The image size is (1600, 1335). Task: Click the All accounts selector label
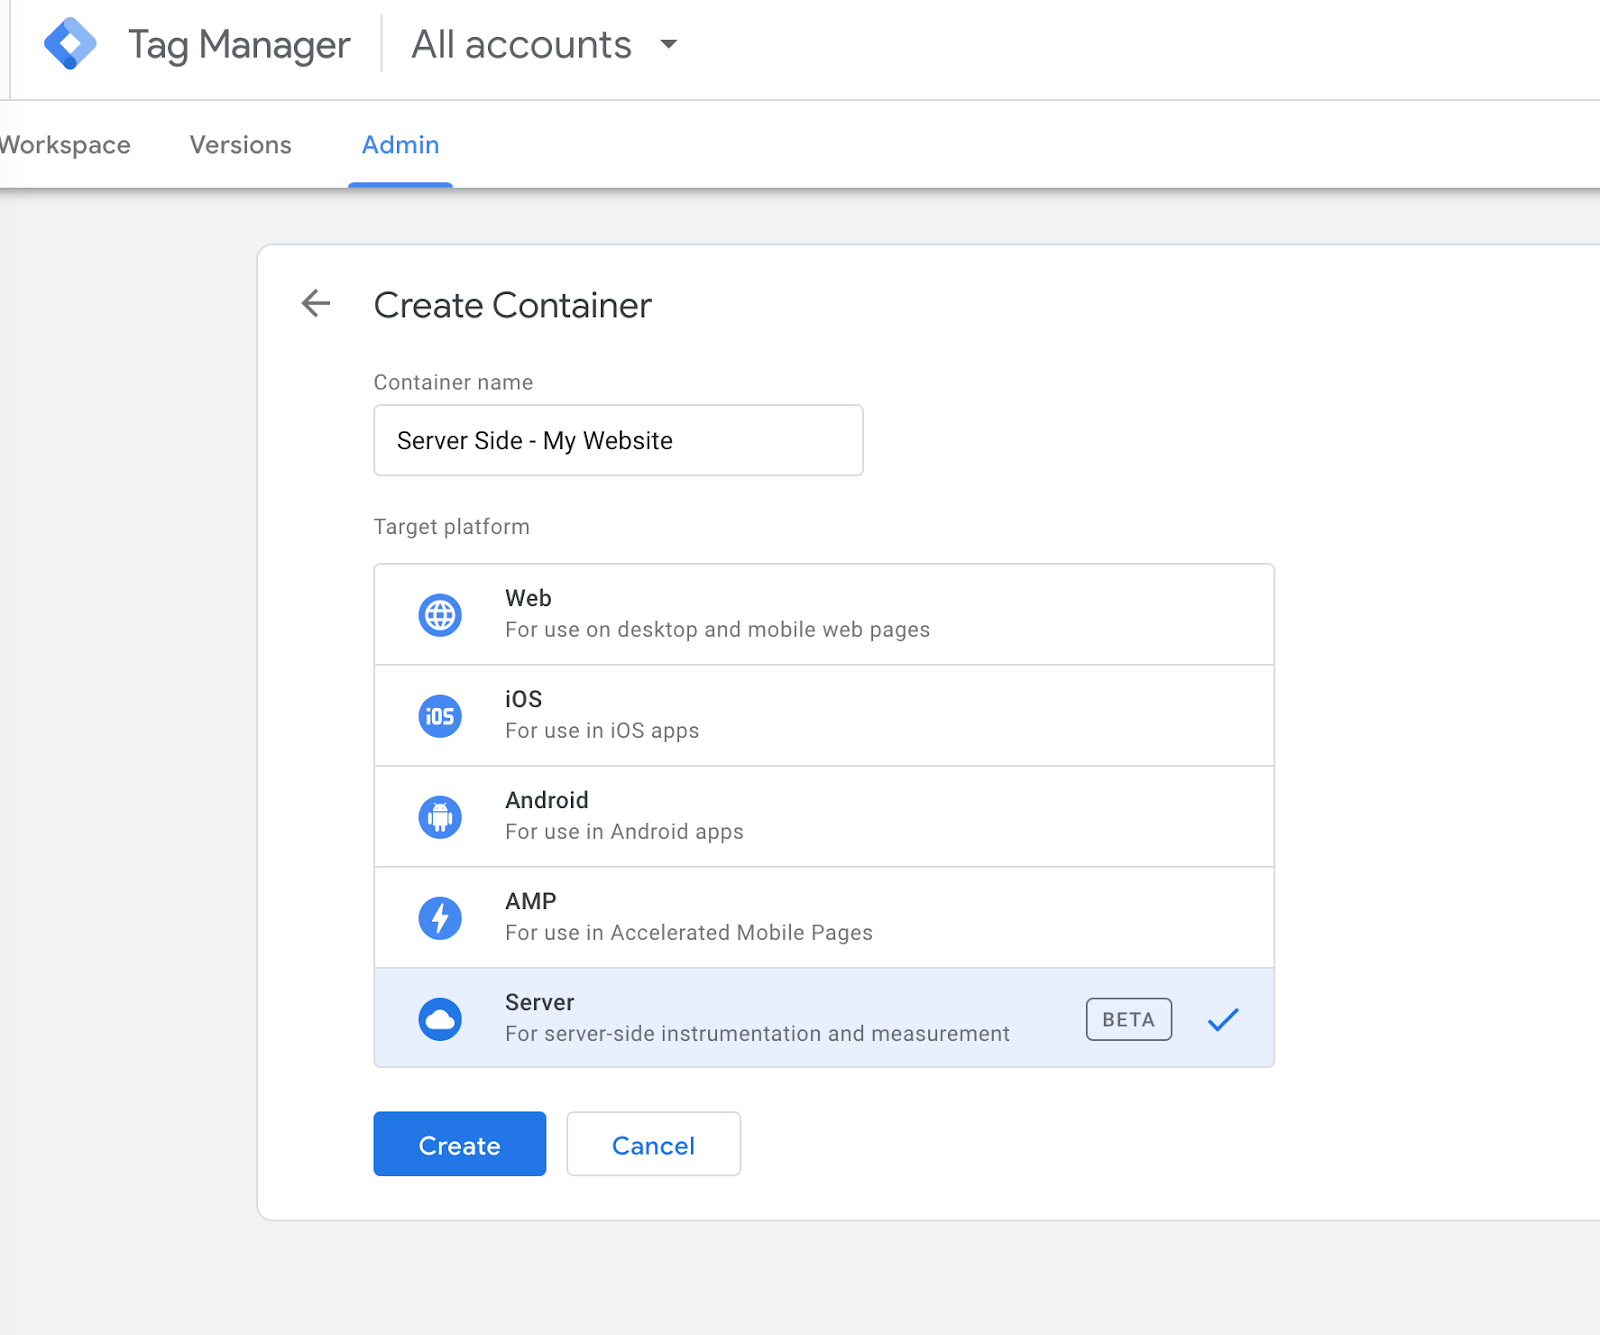521,44
